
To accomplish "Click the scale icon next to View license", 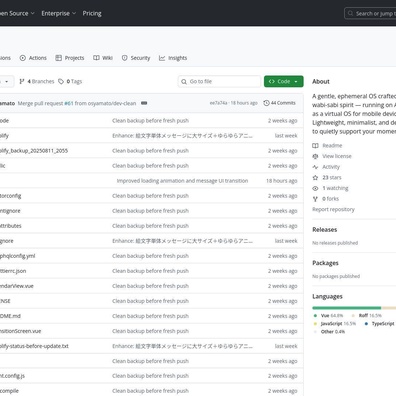I will 315,156.
